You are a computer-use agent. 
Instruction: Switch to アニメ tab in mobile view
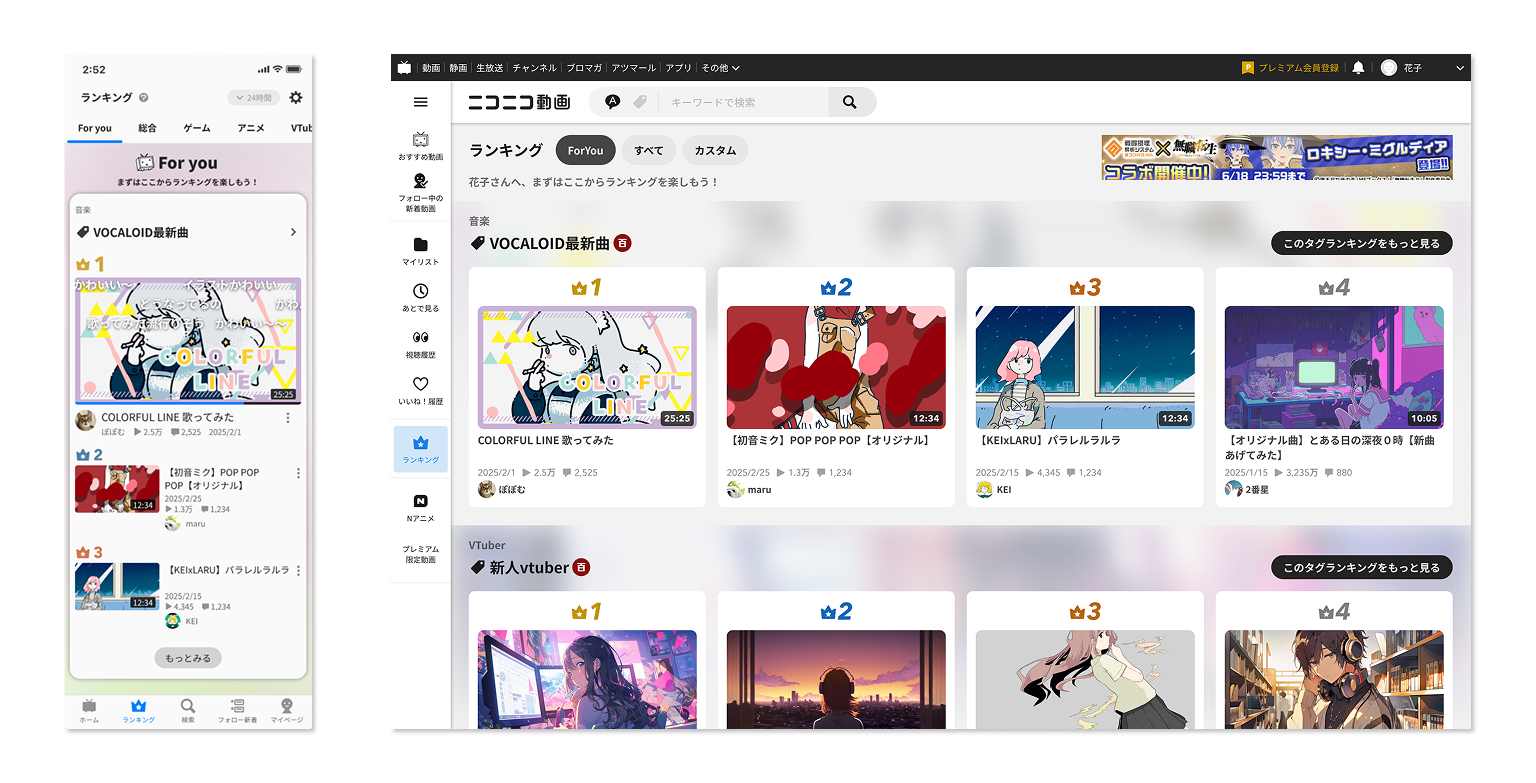(x=251, y=128)
